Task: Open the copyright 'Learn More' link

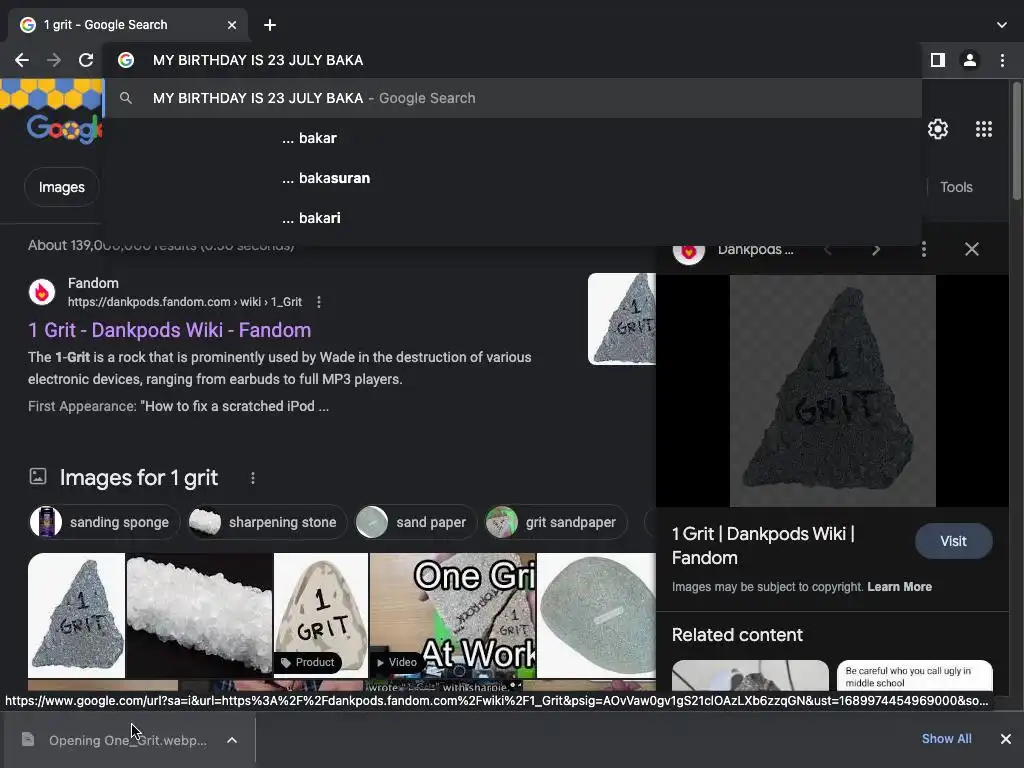Action: [899, 586]
